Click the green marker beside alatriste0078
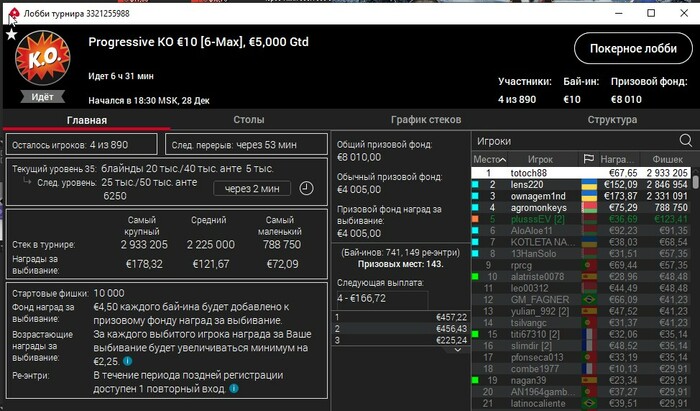This screenshot has width=700, height=411. coord(475,277)
